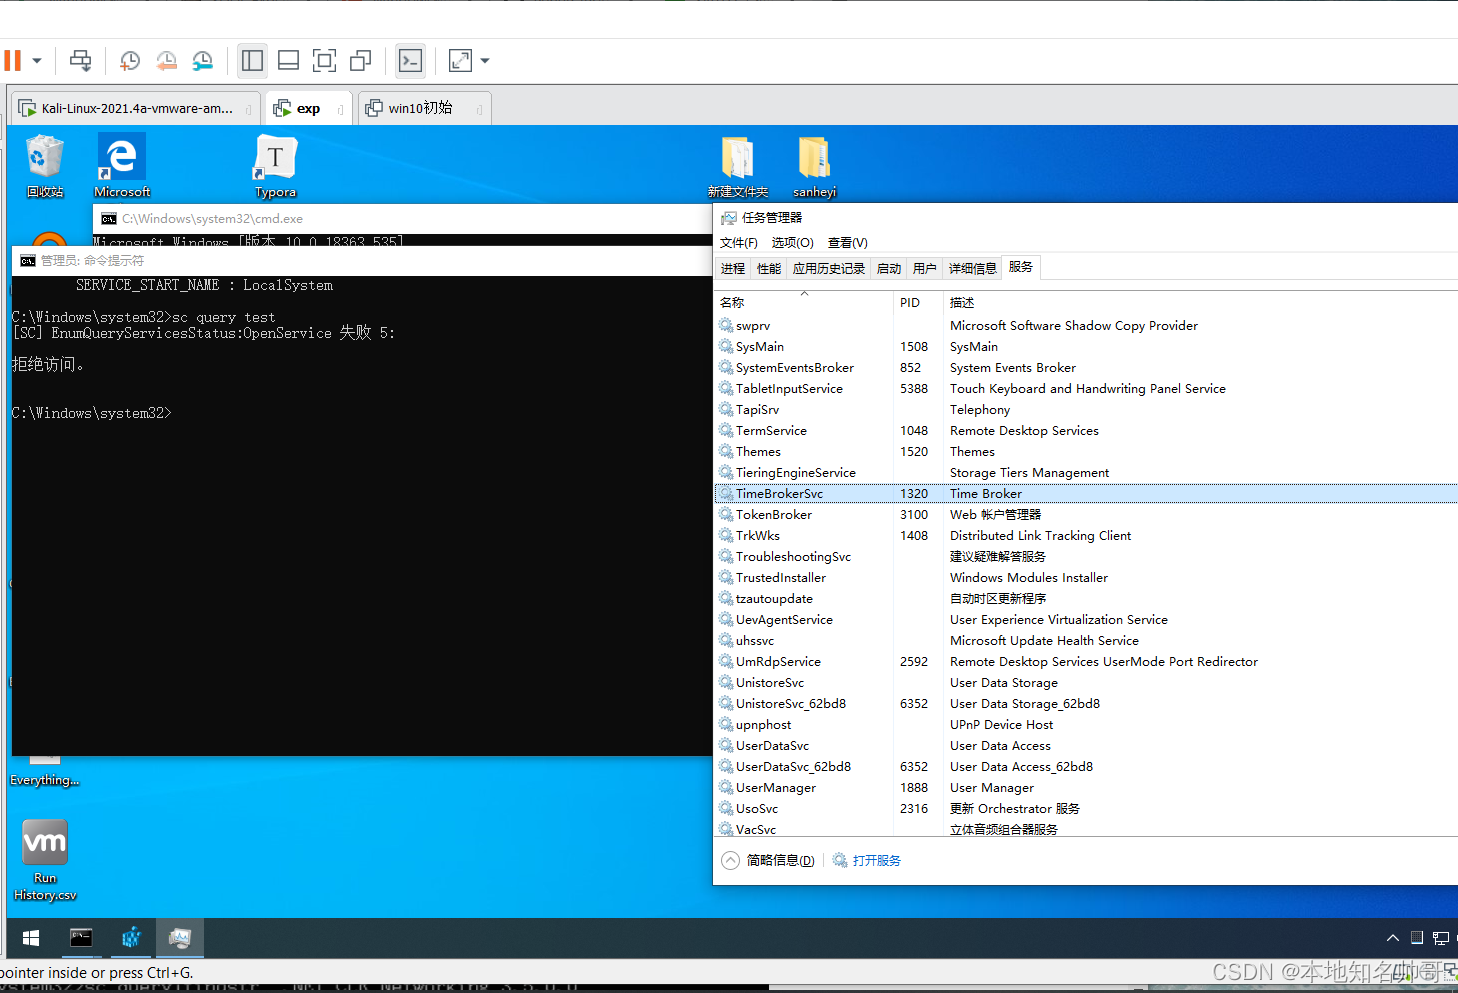Select the exp VM tab
This screenshot has height=993, width=1458.
[x=308, y=108]
